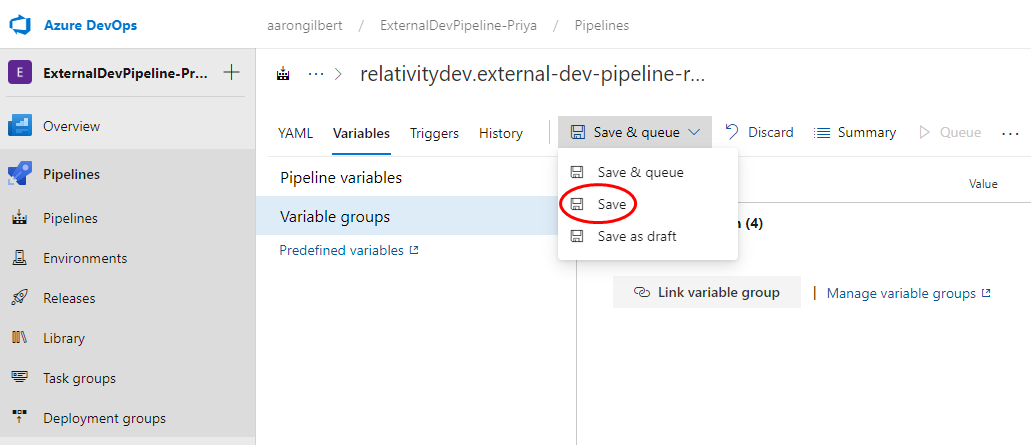This screenshot has height=445, width=1031.
Task: Click the Queue button
Action: (950, 133)
